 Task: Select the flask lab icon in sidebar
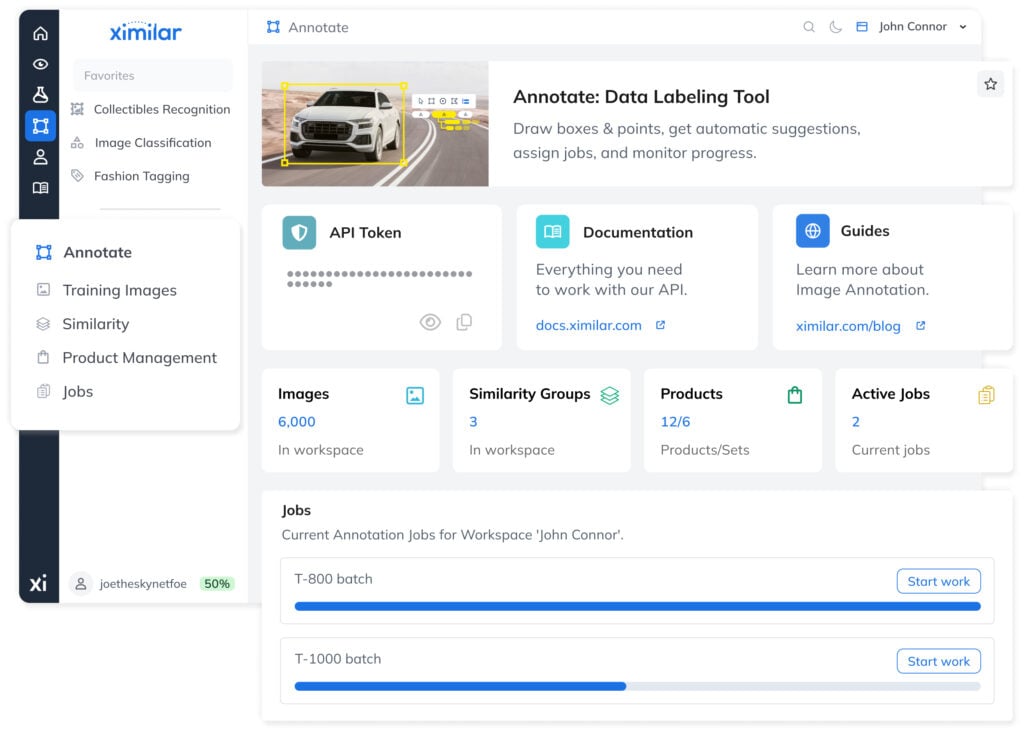(40, 95)
